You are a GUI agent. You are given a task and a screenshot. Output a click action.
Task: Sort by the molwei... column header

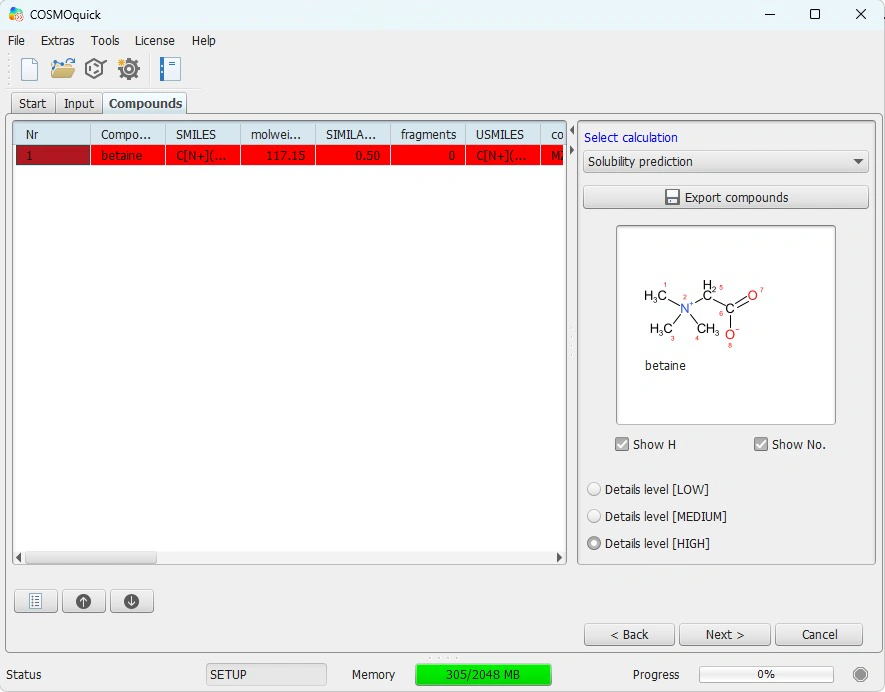(278, 134)
